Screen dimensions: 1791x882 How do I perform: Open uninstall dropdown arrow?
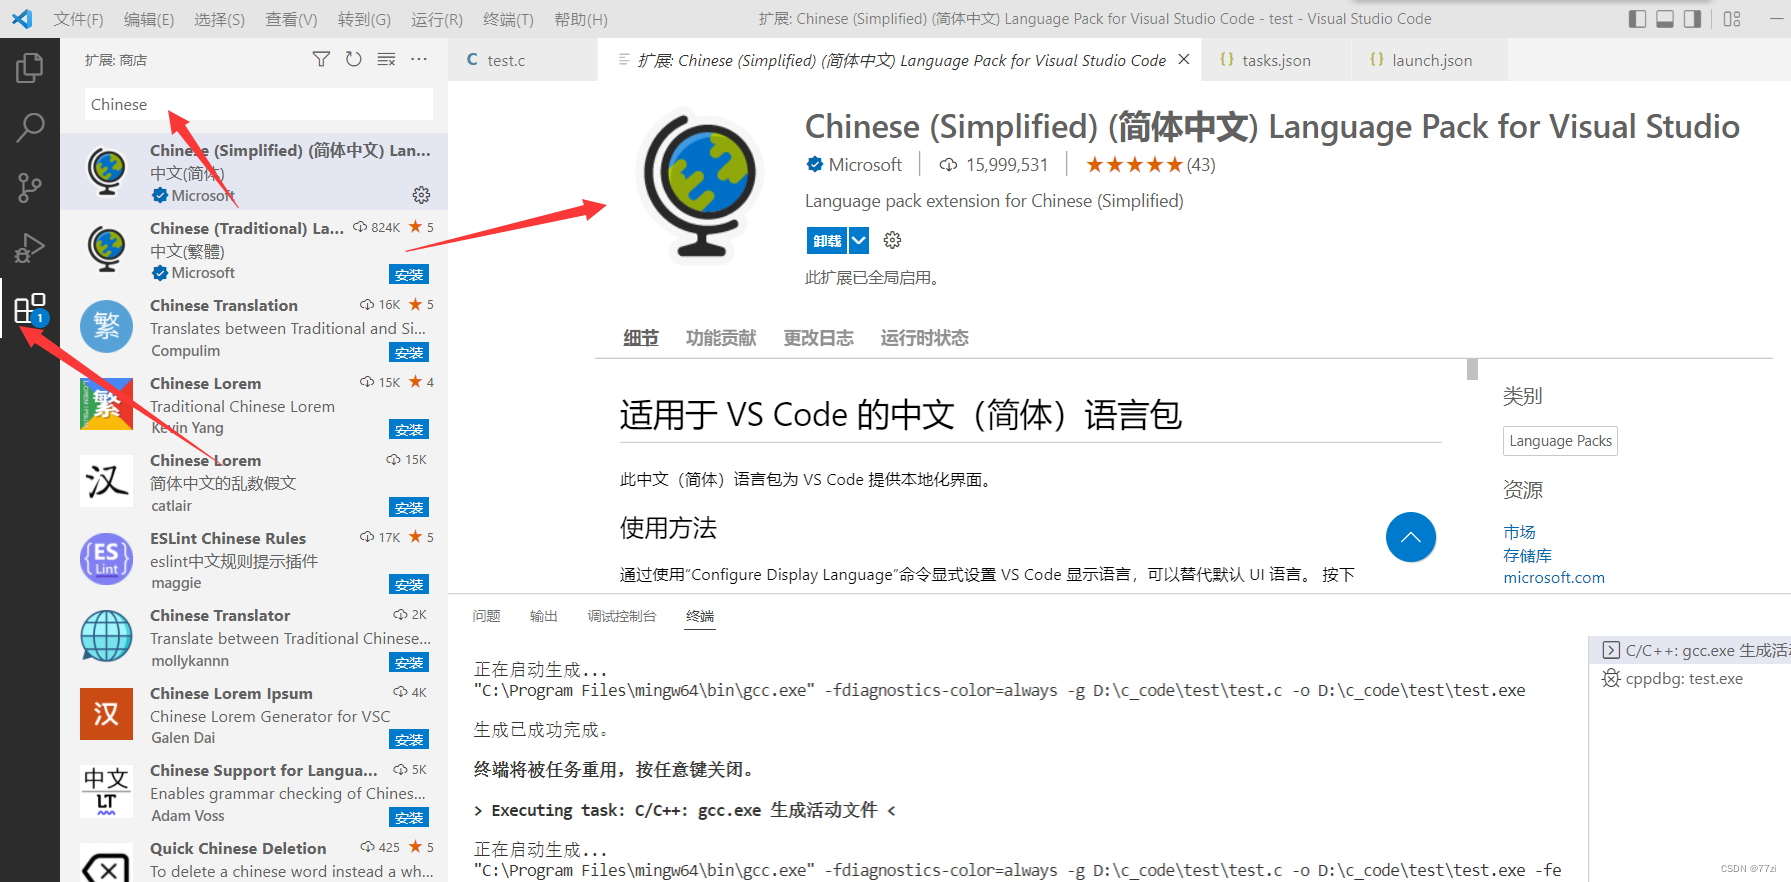859,240
